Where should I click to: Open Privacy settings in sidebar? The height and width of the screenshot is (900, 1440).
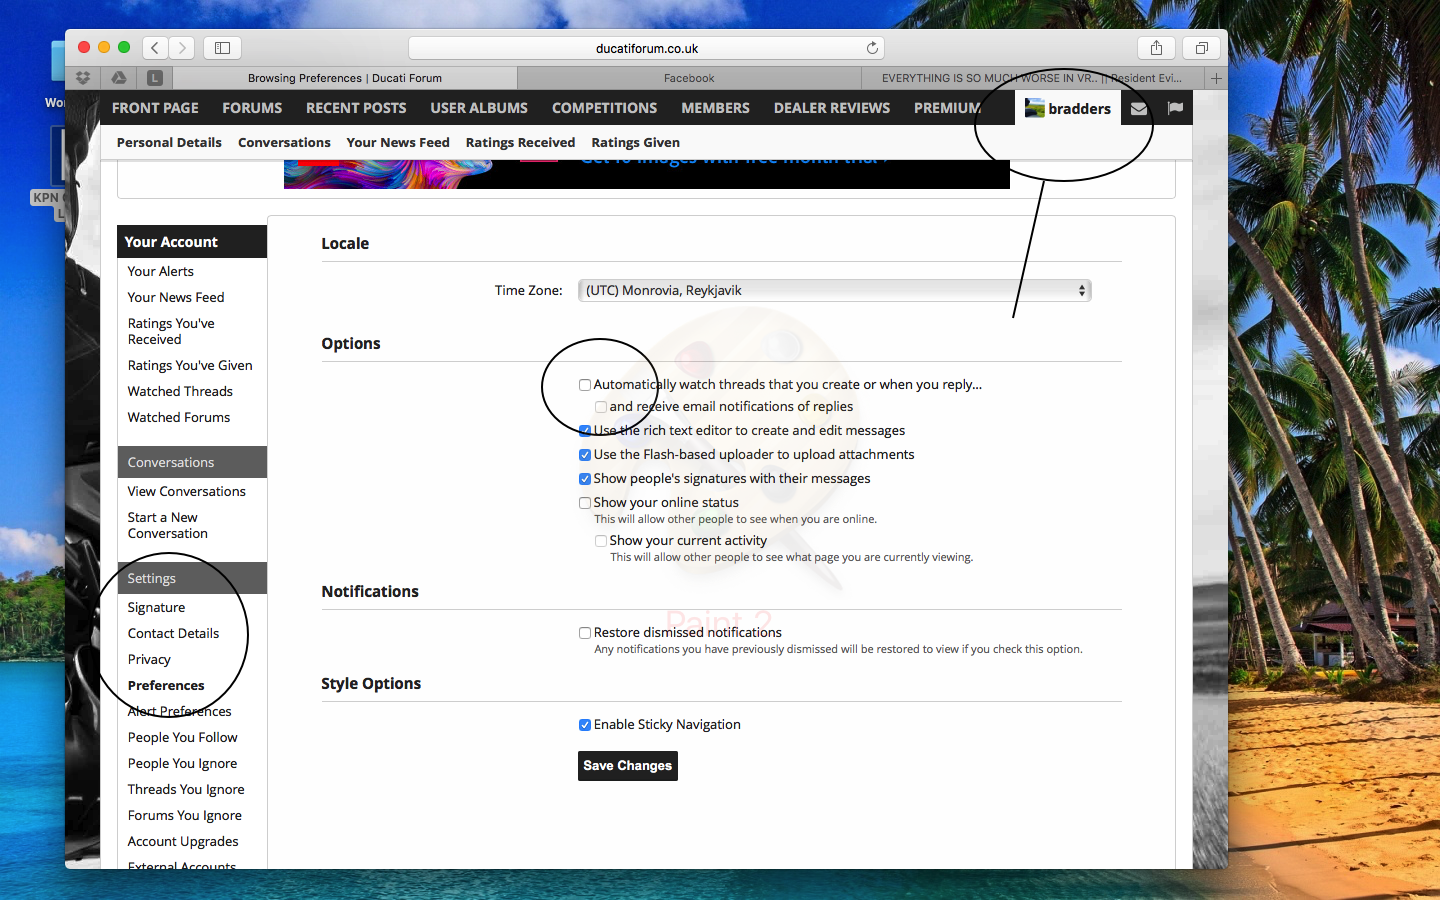149,659
